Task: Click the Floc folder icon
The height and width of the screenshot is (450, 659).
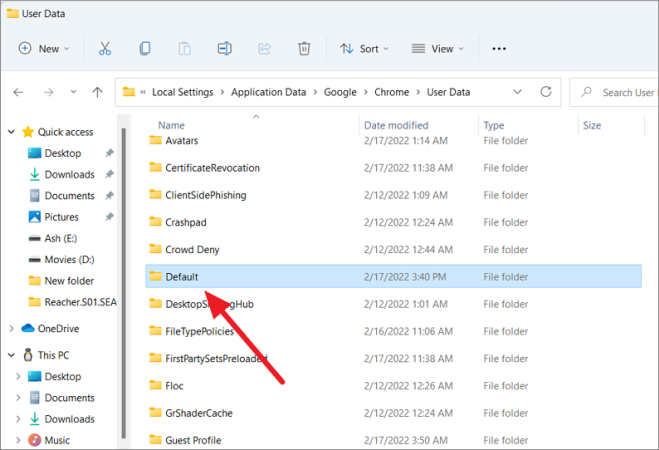Action: coord(156,385)
